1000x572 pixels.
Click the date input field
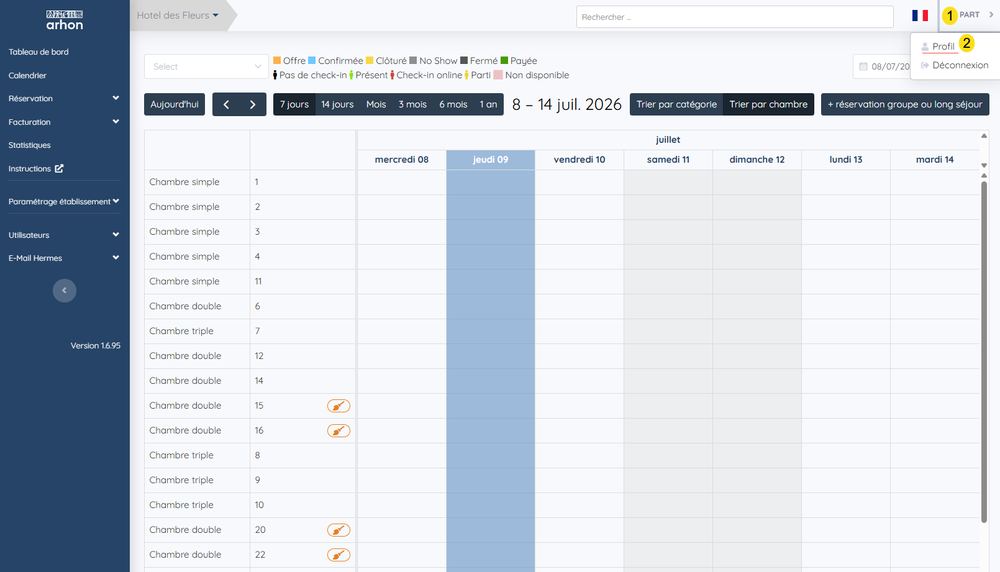pyautogui.click(x=882, y=66)
